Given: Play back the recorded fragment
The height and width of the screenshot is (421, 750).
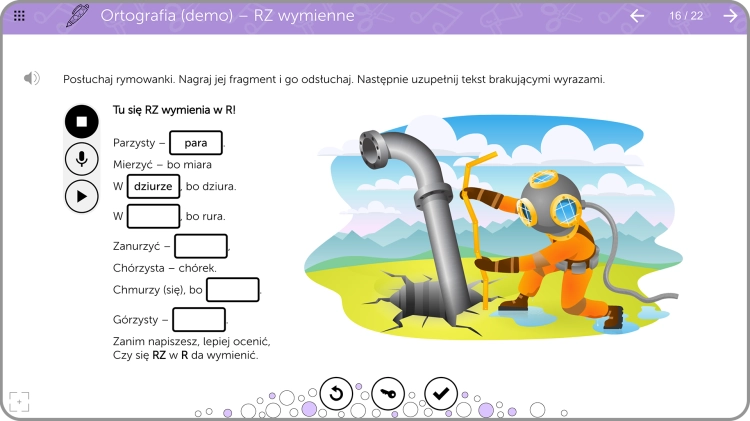Looking at the screenshot, I should [x=82, y=196].
